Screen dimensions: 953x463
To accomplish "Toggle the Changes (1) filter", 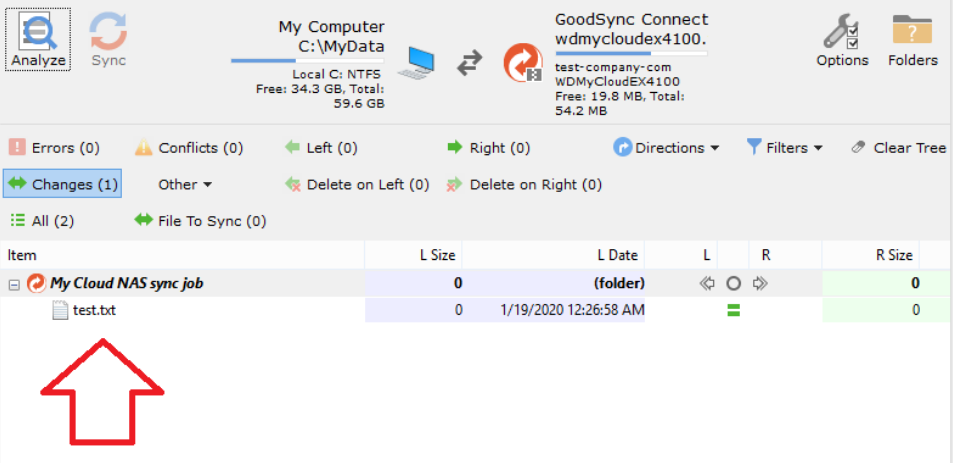I will point(63,184).
